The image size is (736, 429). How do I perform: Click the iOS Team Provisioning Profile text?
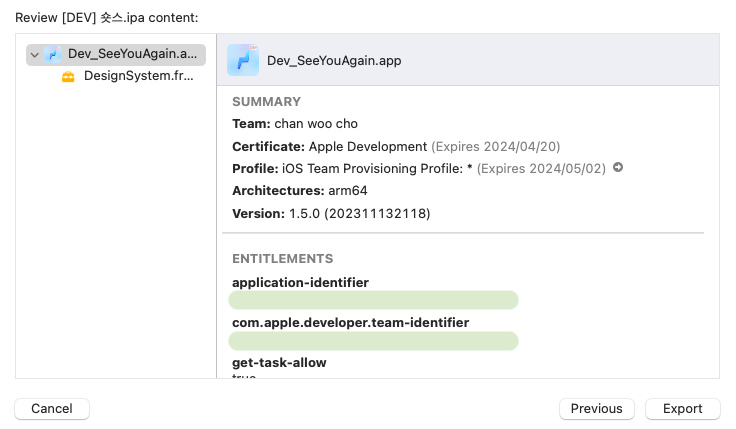tap(372, 169)
